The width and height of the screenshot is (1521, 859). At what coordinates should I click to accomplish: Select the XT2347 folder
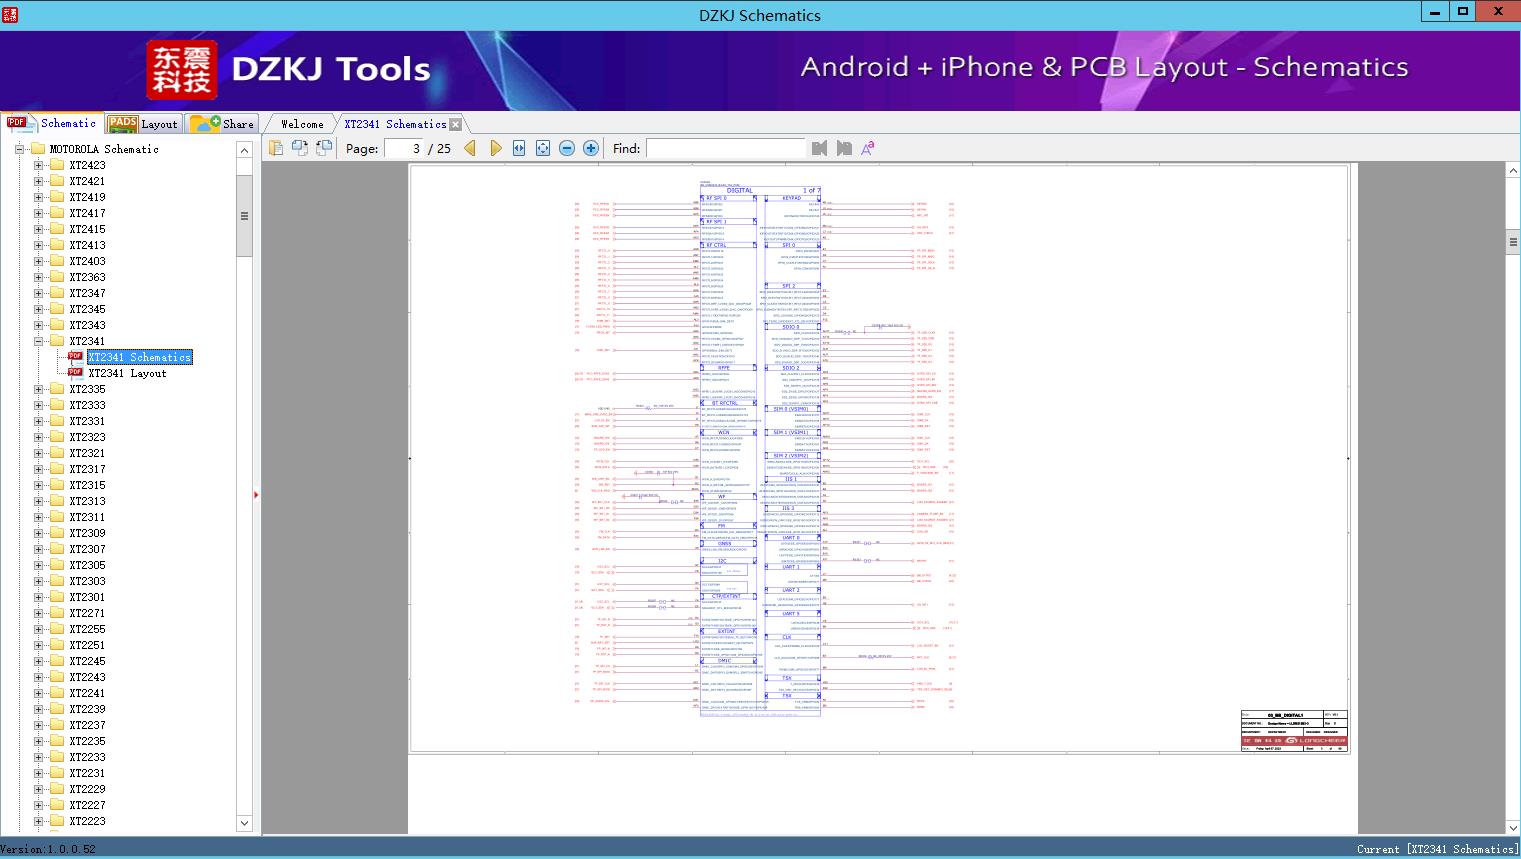(87, 293)
